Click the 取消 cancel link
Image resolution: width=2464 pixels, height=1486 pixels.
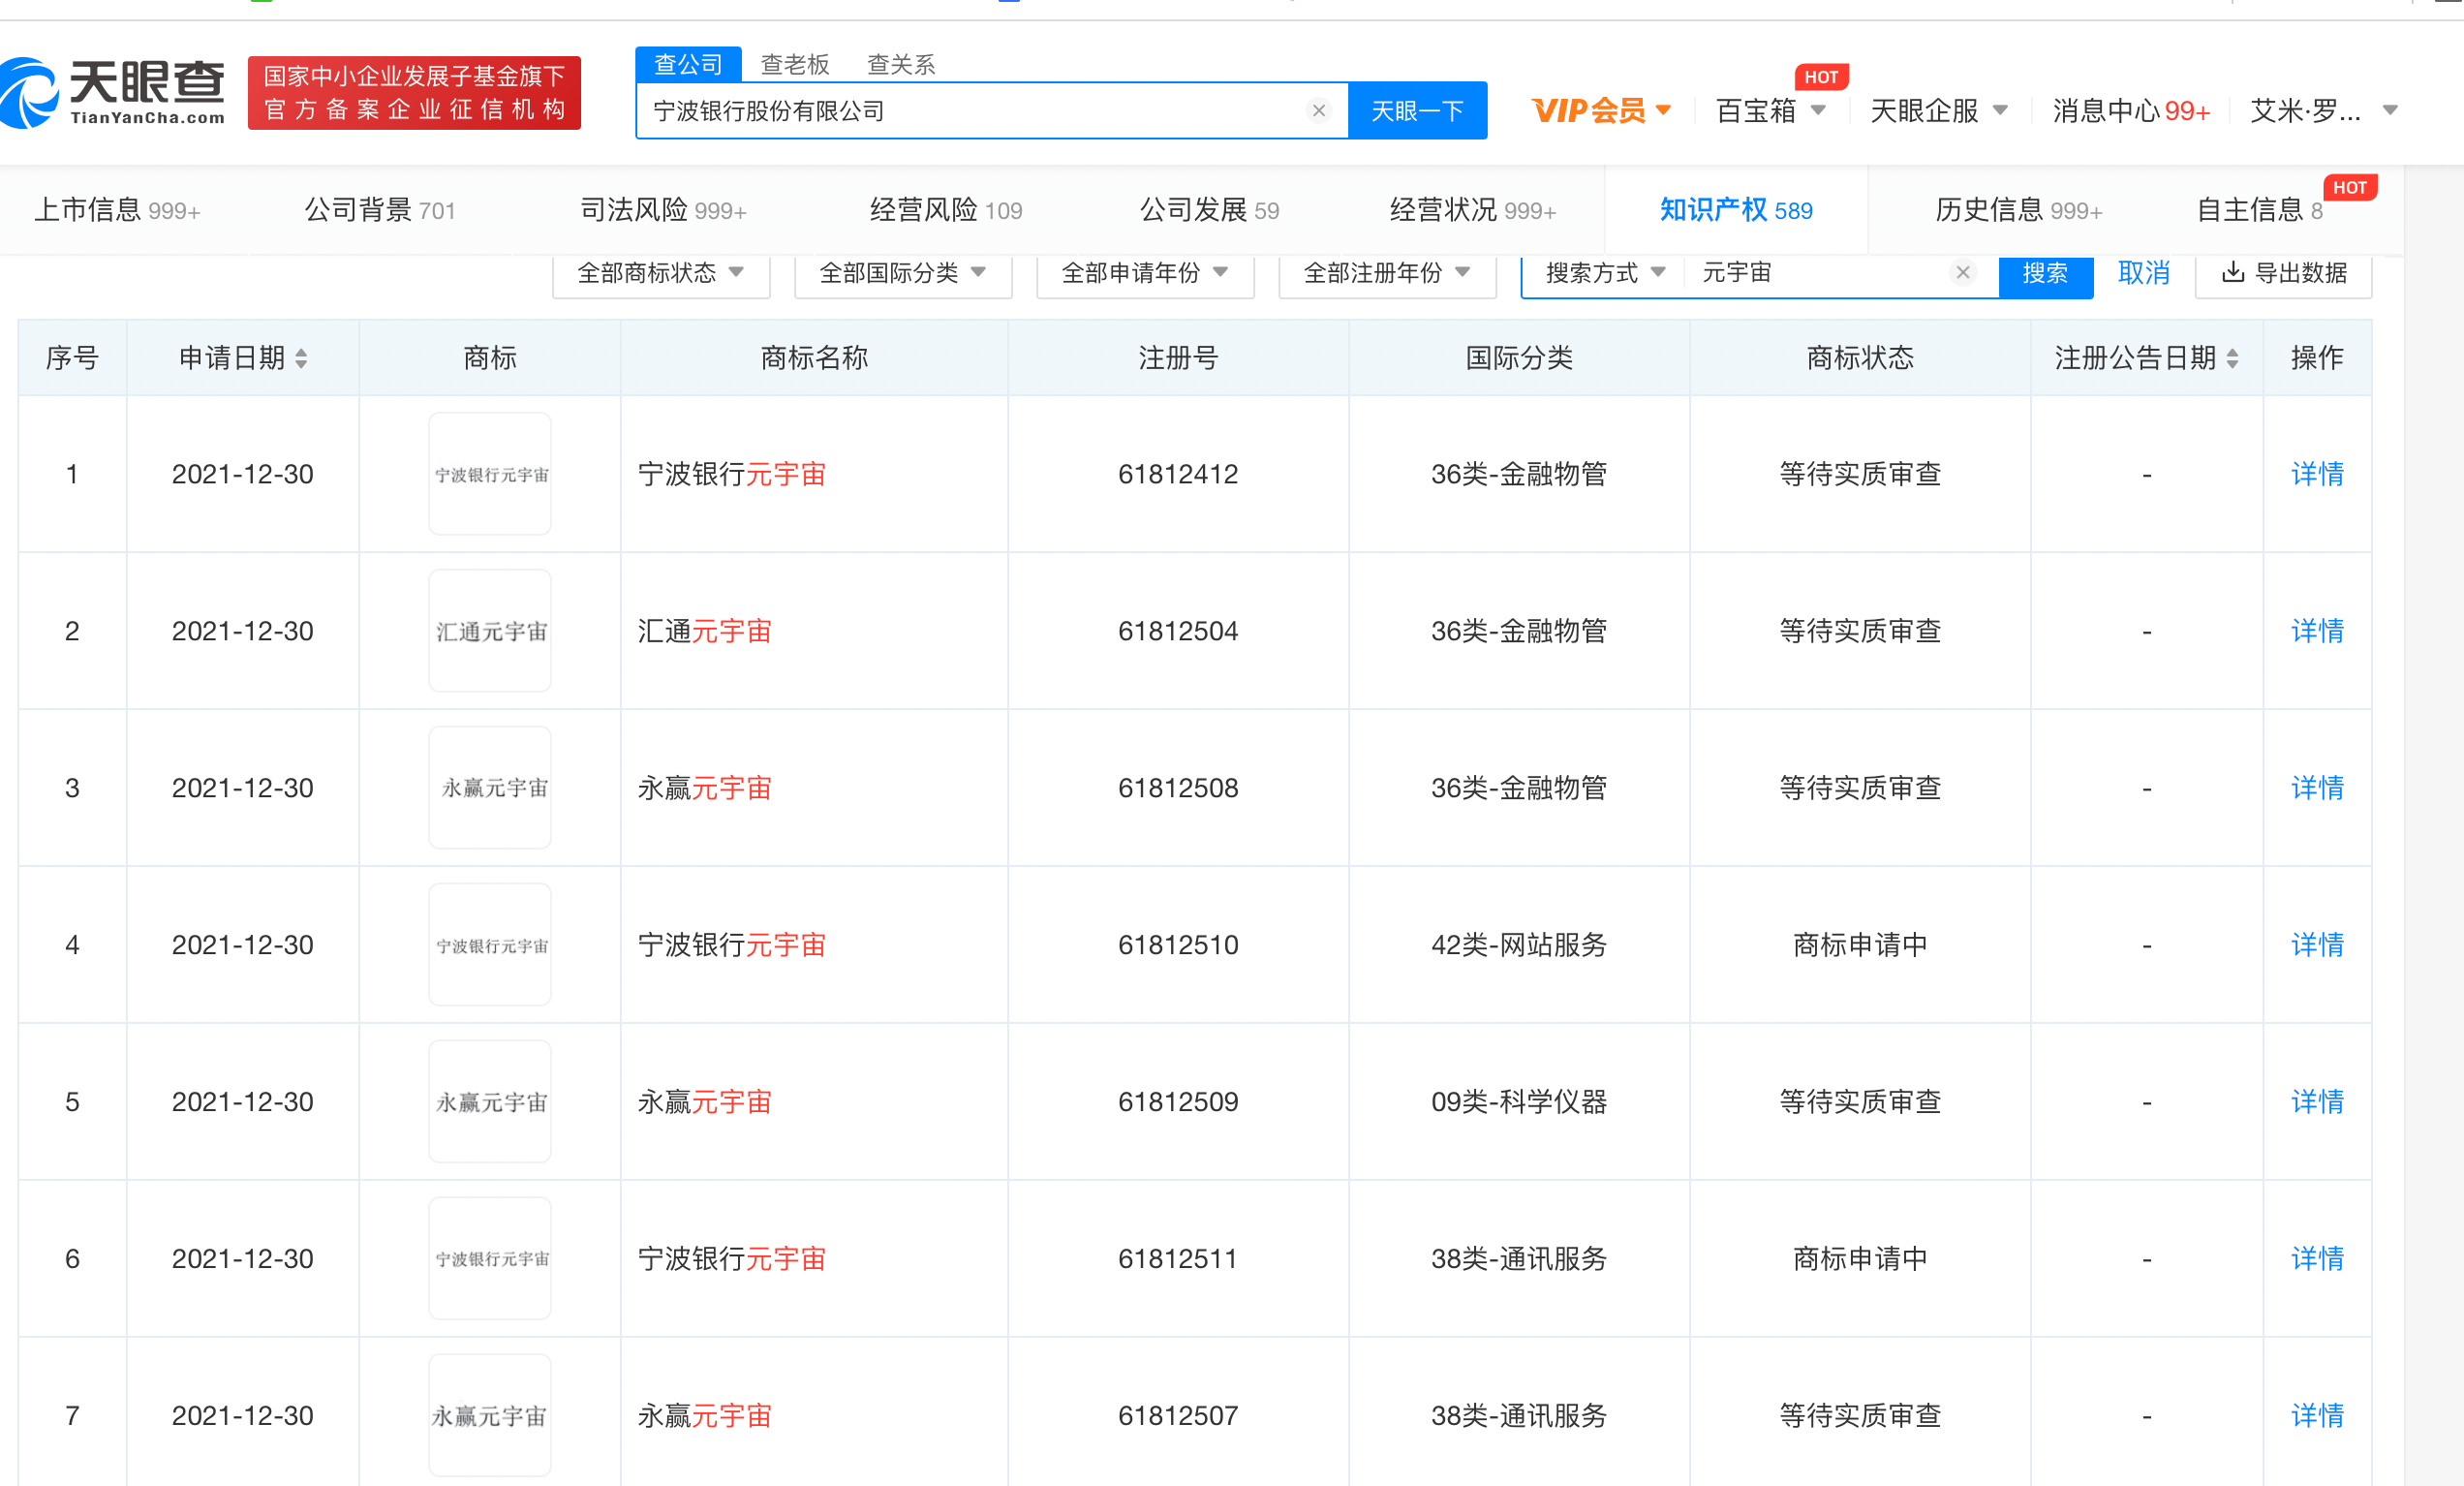coord(2142,273)
